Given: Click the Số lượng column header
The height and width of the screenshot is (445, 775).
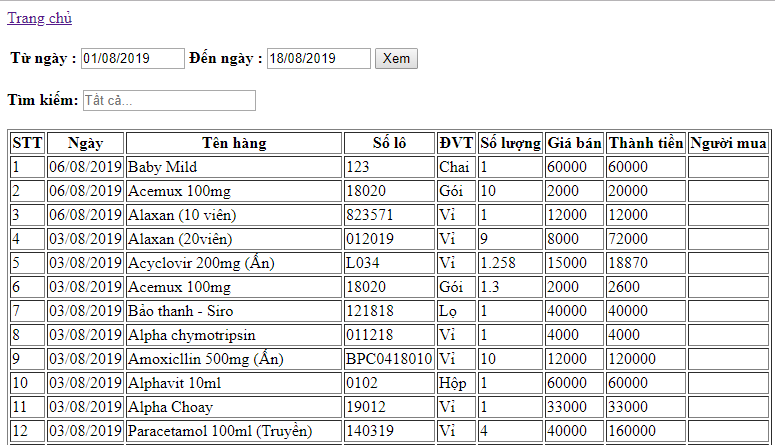Looking at the screenshot, I should [x=510, y=143].
